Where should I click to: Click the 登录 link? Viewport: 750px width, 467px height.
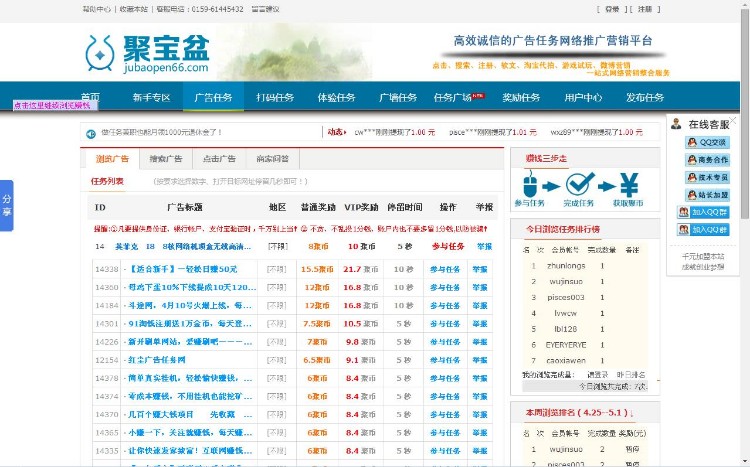click(612, 9)
